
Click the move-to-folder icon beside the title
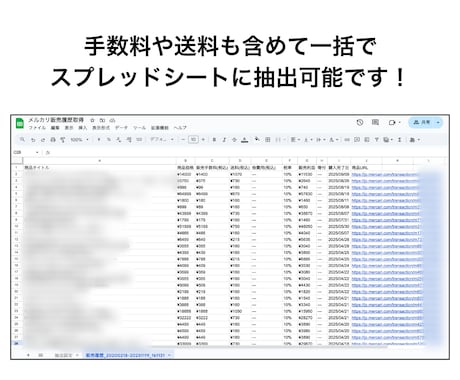[103, 120]
